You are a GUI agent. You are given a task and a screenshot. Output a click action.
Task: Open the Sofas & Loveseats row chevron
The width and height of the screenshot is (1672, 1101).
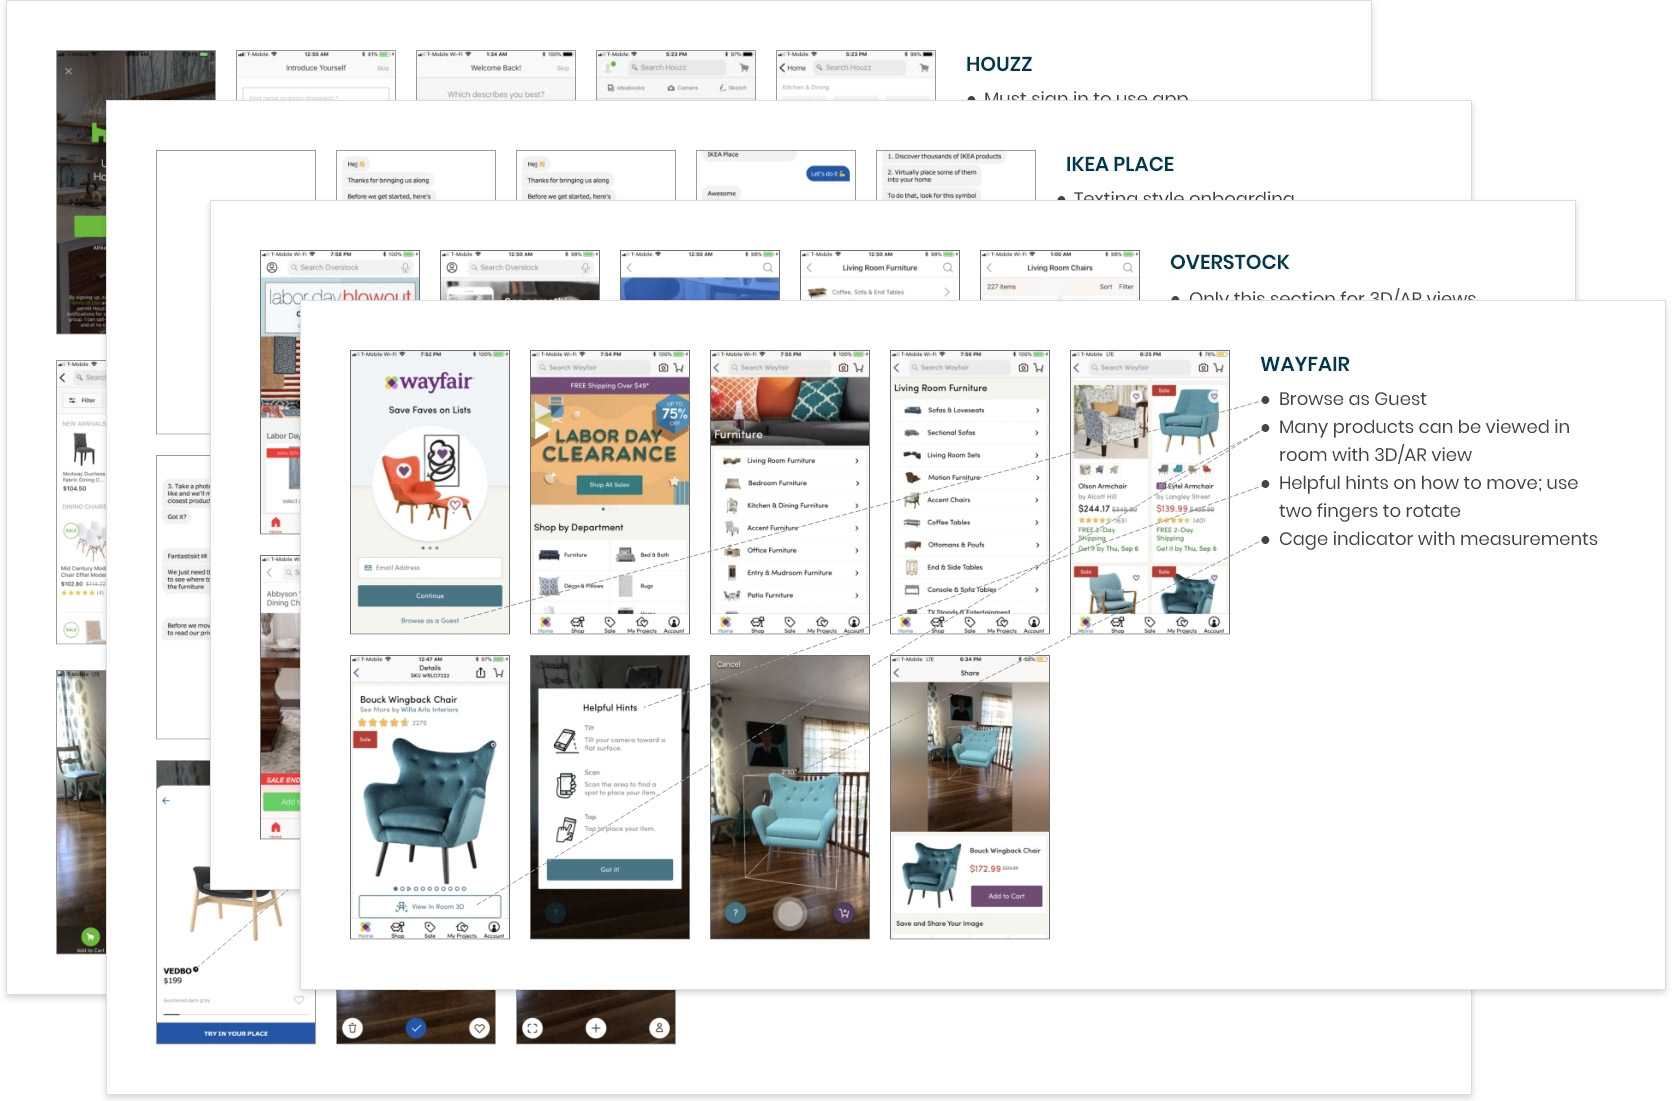coord(1037,410)
